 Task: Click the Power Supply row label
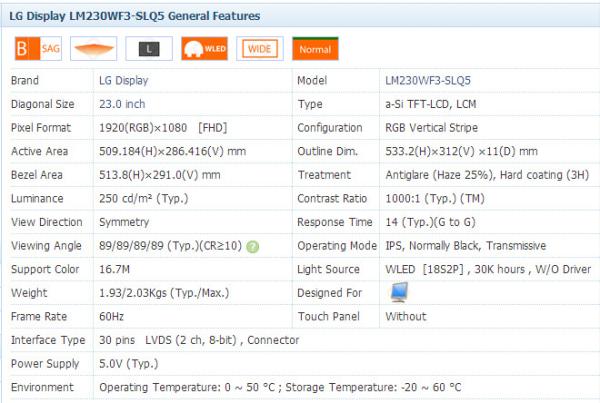tap(45, 364)
